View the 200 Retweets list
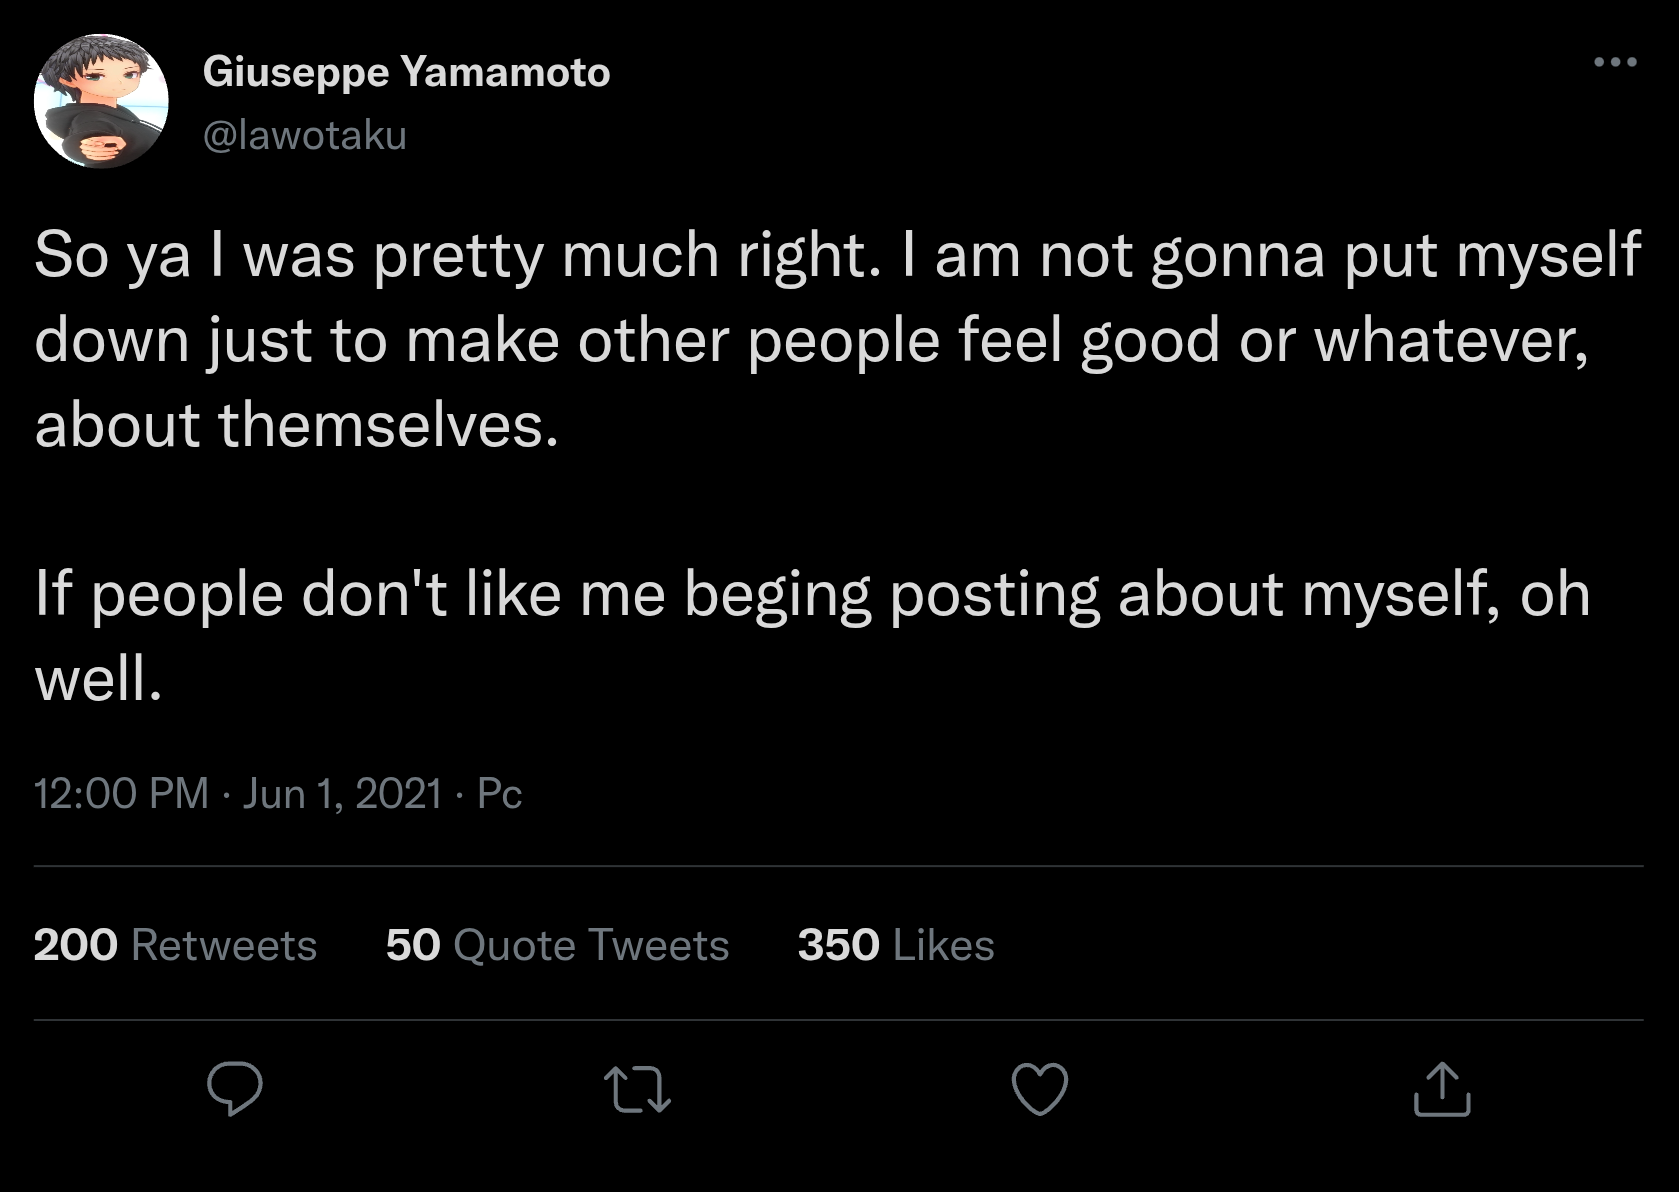The image size is (1679, 1192). click(175, 945)
